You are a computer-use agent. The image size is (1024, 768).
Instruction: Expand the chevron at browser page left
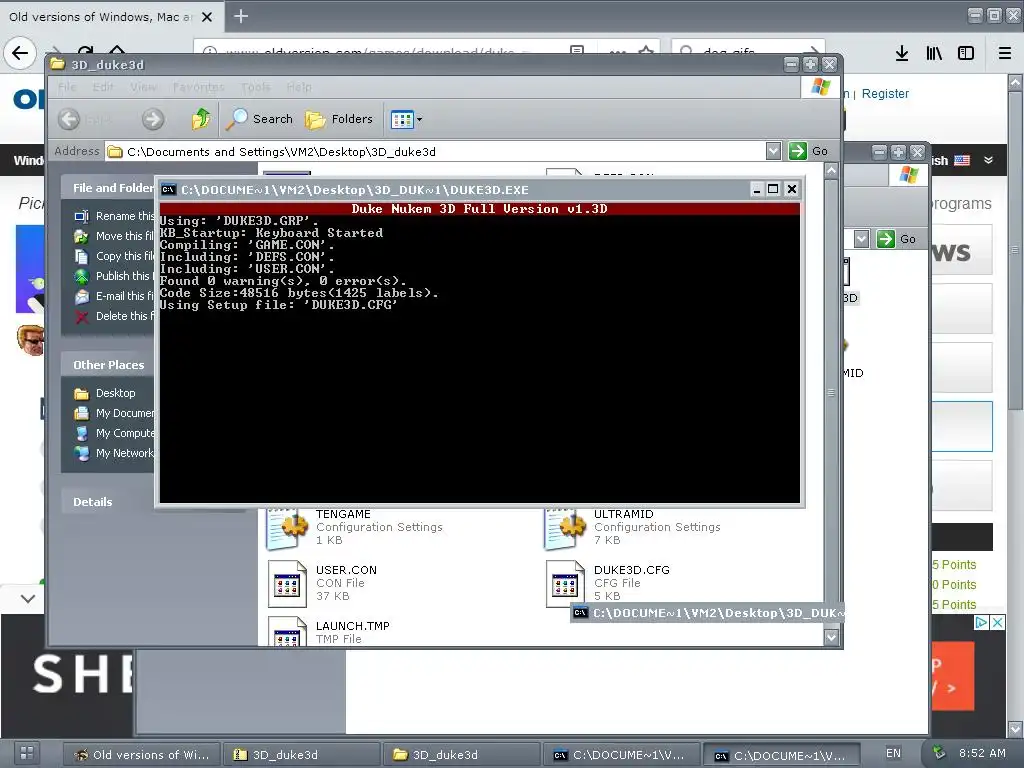coord(28,598)
